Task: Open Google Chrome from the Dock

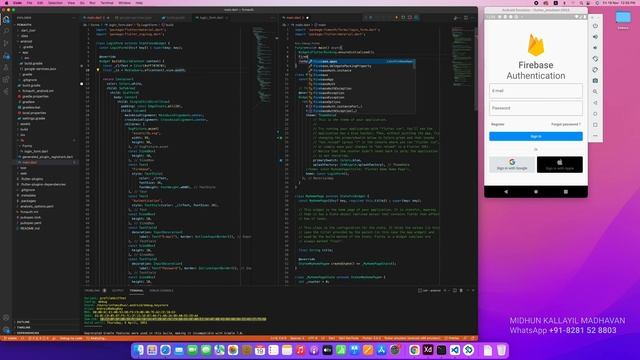Action: [x=414, y=350]
